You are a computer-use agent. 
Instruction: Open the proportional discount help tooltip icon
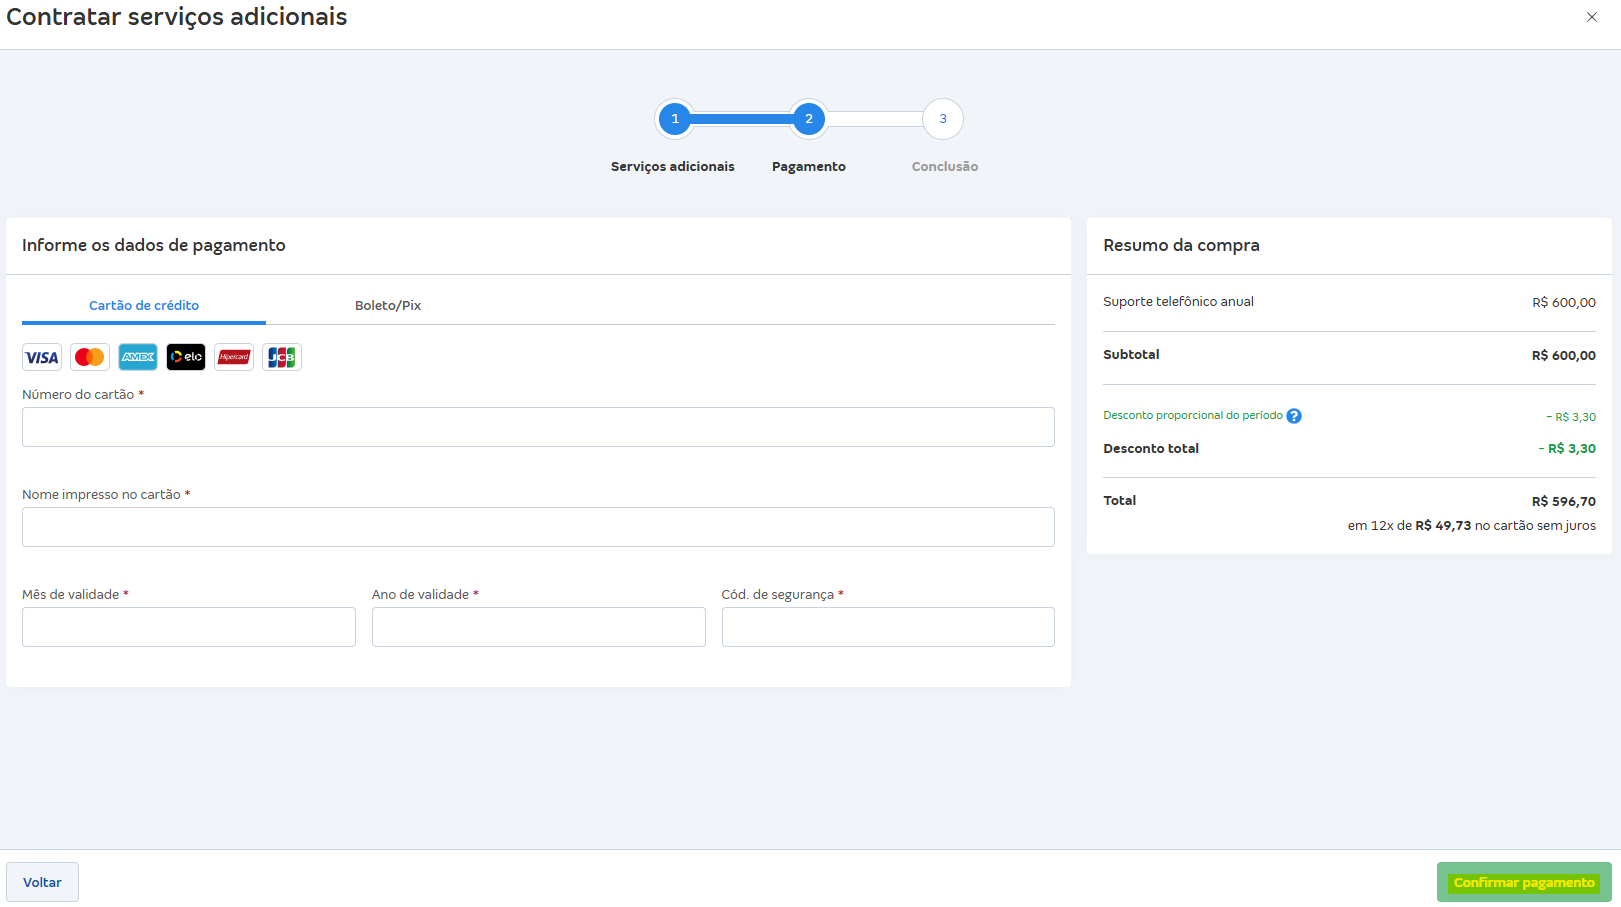point(1294,416)
